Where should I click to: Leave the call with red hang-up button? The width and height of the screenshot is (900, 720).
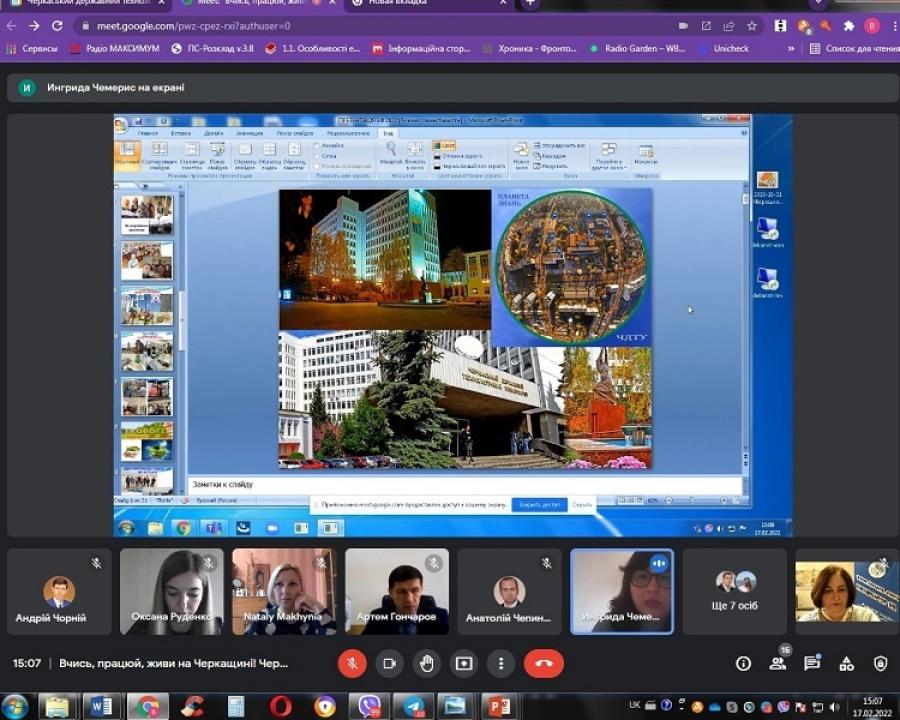(x=544, y=664)
